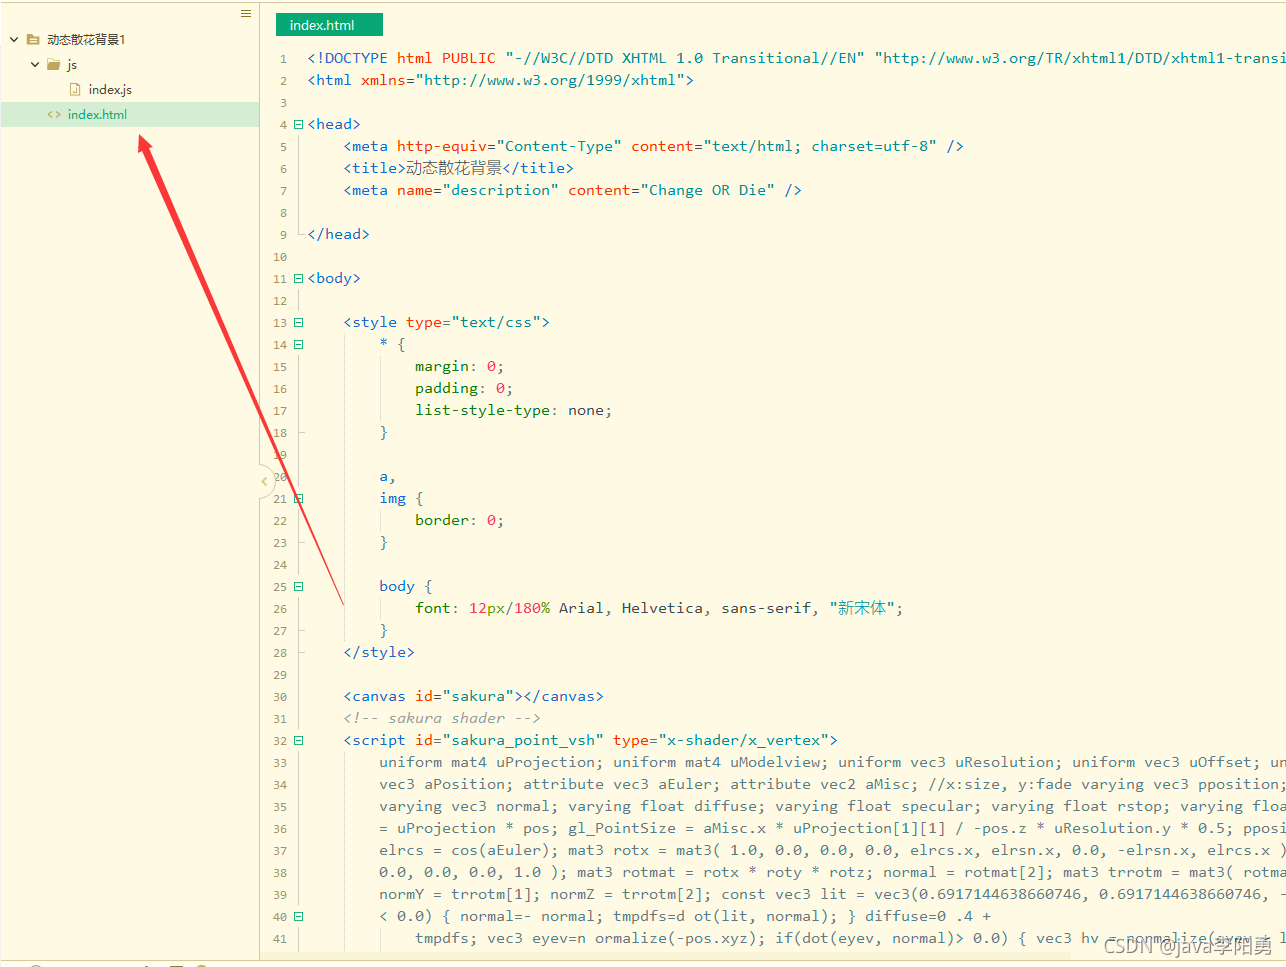Click line number 6 in the gutter
Viewport: 1286px width, 967px height.
click(283, 169)
